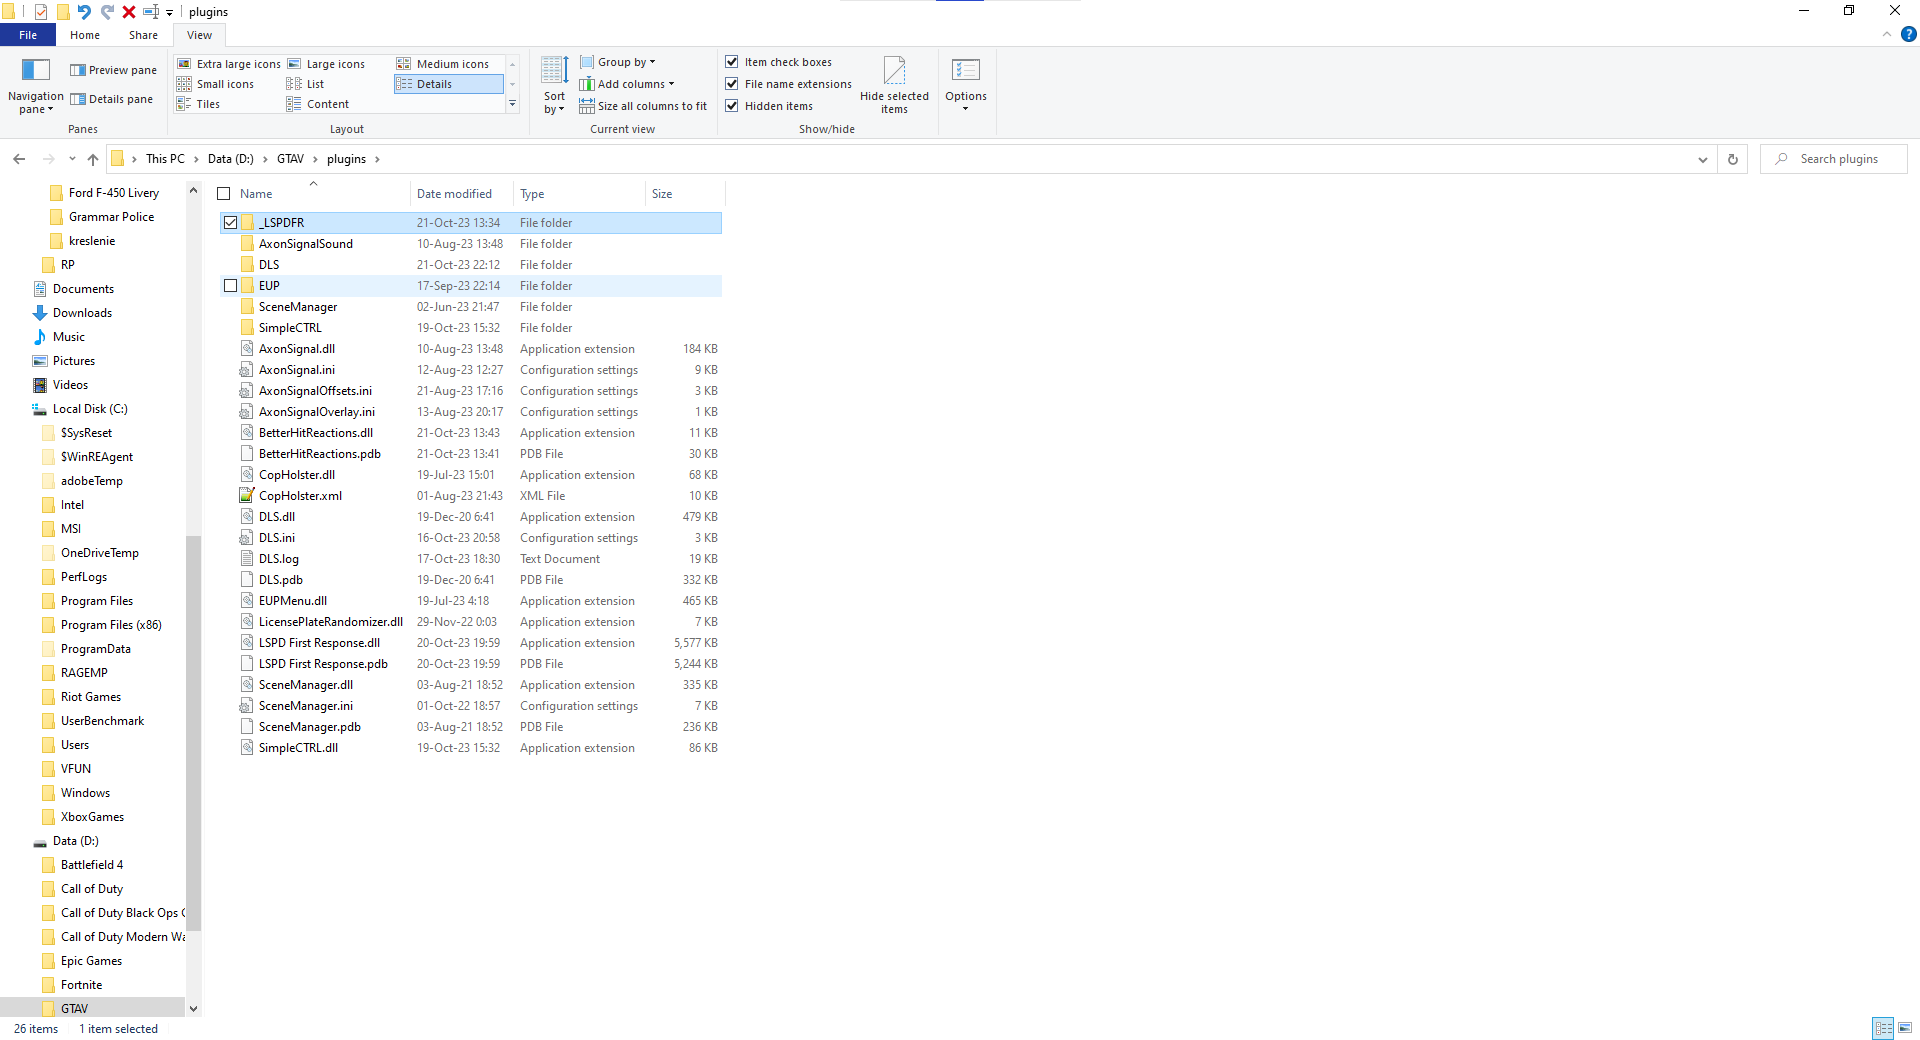Open the Sort by menu
Viewport: 1920px width, 1040px height.
[554, 86]
